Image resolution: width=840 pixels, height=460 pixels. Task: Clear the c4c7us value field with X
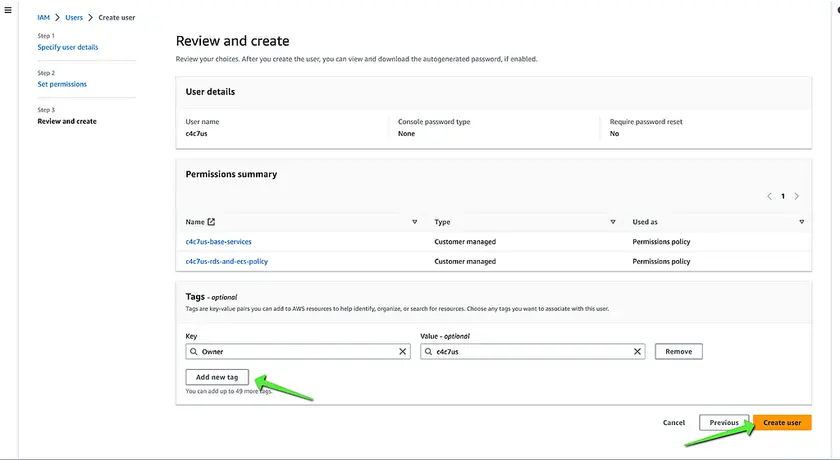point(637,351)
